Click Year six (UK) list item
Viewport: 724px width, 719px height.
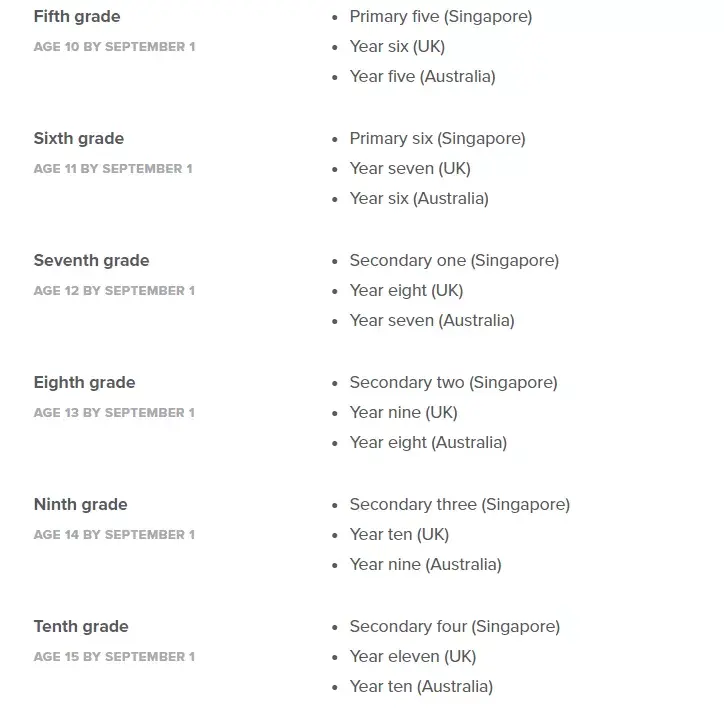pos(397,46)
